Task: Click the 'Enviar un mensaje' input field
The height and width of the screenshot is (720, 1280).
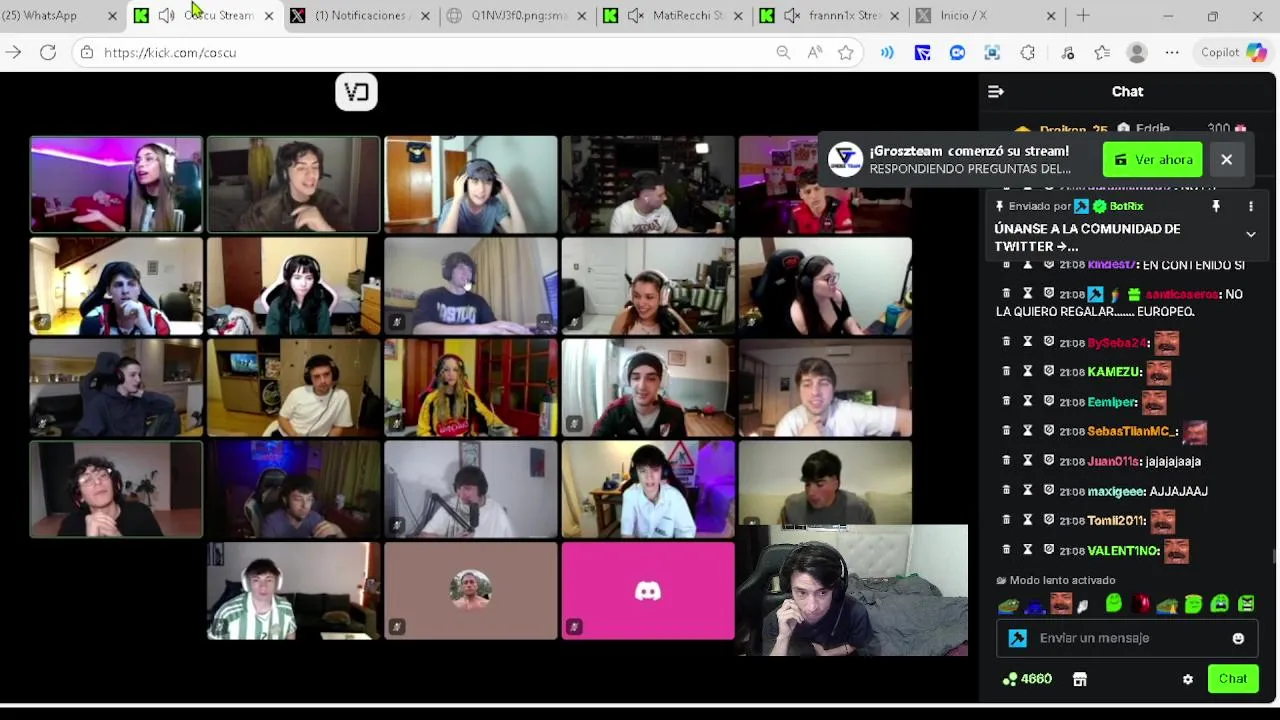Action: tap(1125, 638)
